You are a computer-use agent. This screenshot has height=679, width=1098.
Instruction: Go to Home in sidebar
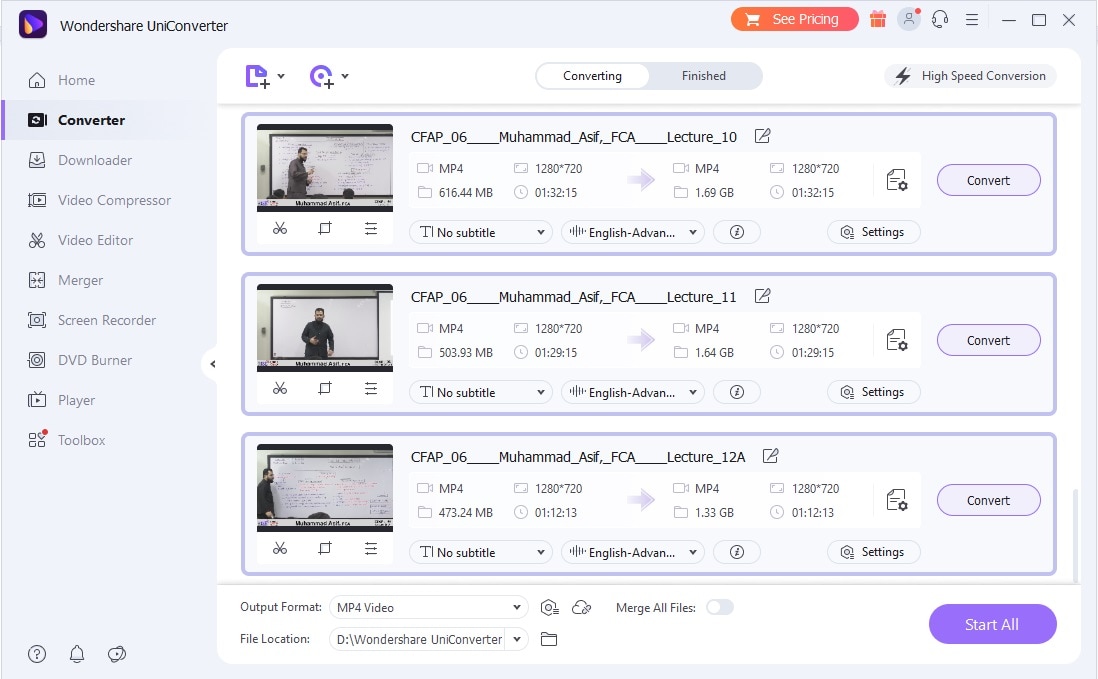(76, 80)
